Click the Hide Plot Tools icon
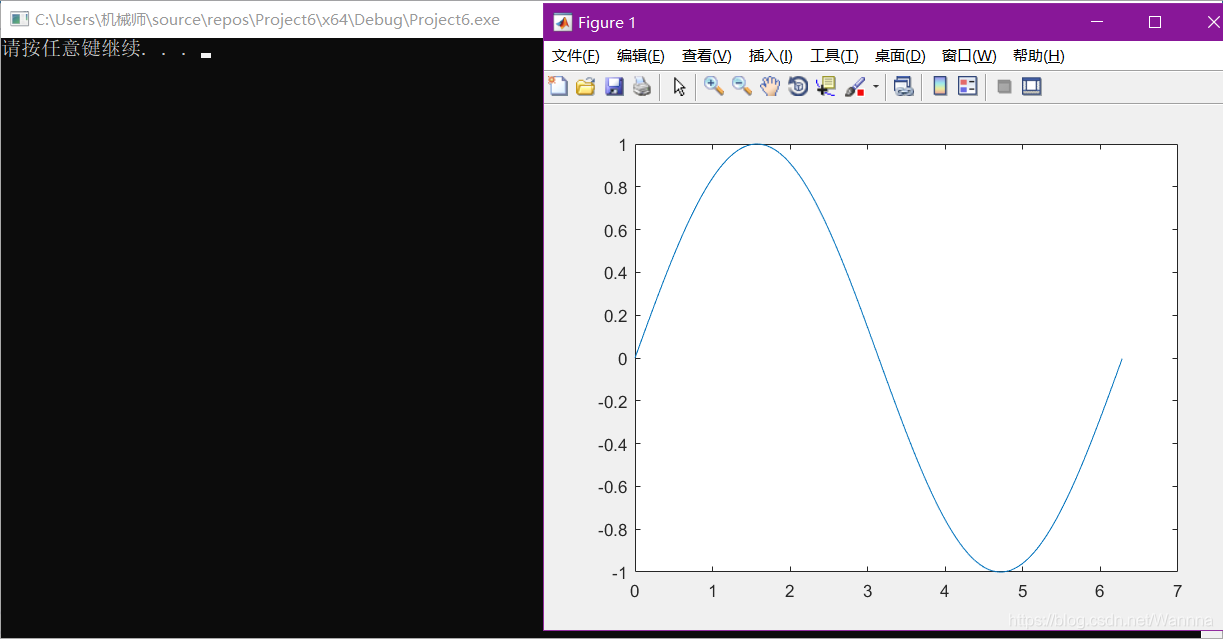1223x639 pixels. 1004,86
